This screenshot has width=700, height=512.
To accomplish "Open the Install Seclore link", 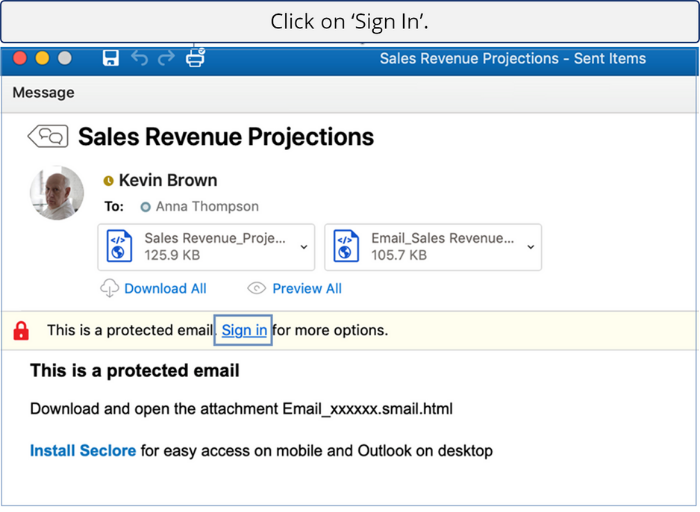I will [x=83, y=451].
